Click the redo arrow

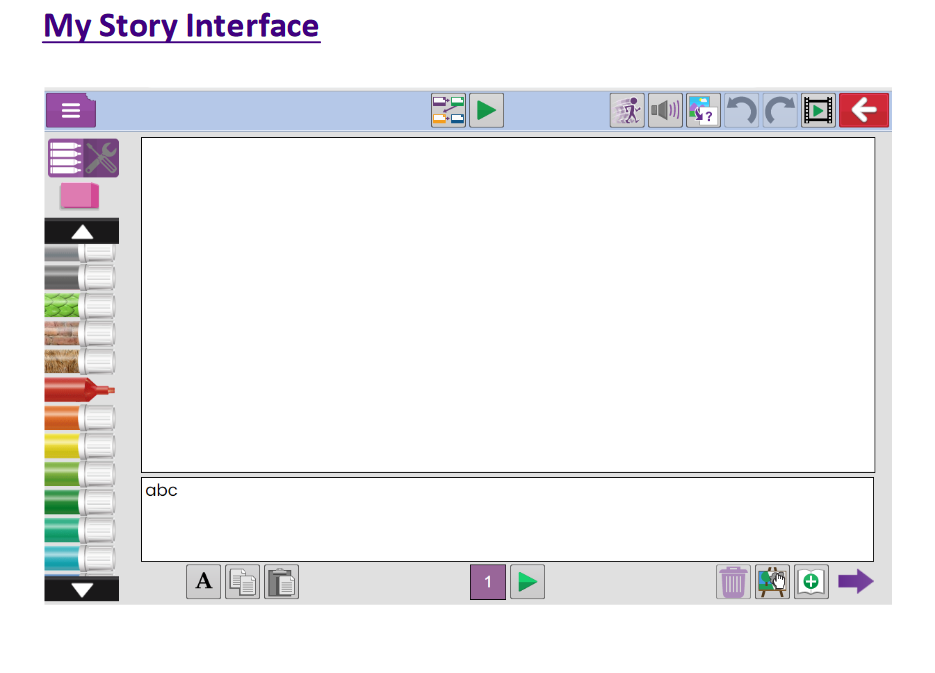click(780, 110)
